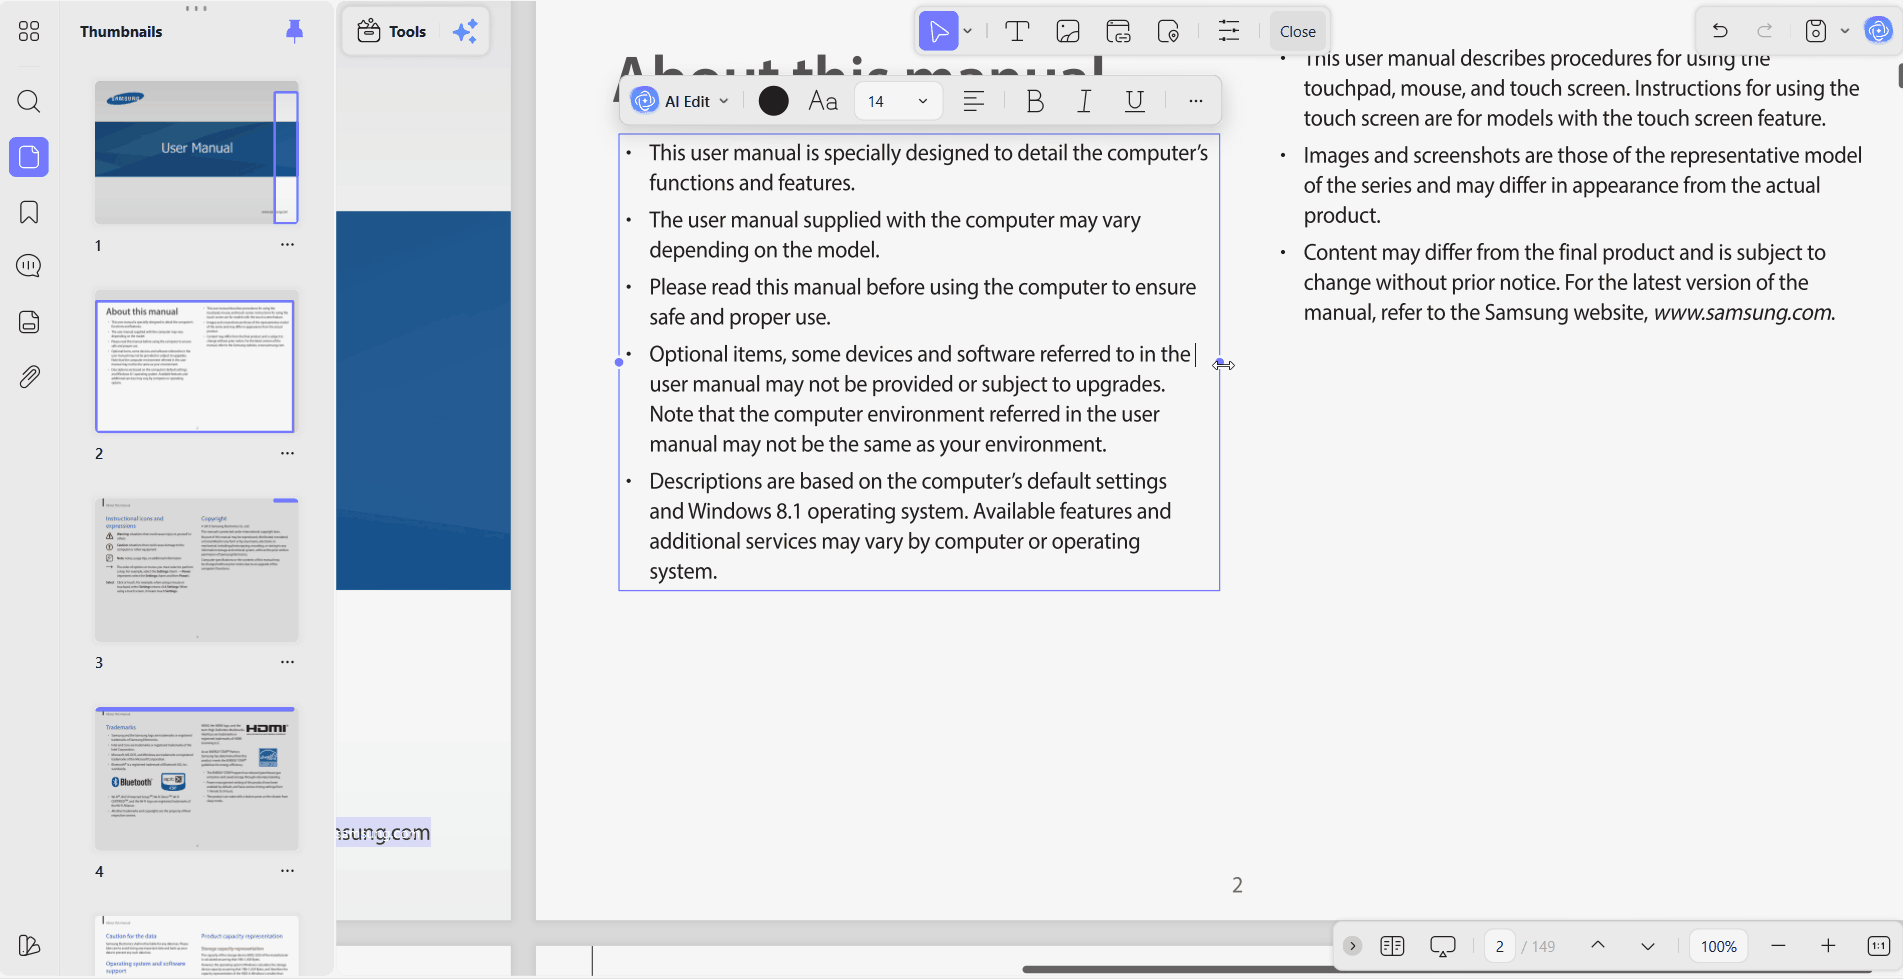Click the text box right resize handle
The height and width of the screenshot is (979, 1903).
click(1220, 364)
